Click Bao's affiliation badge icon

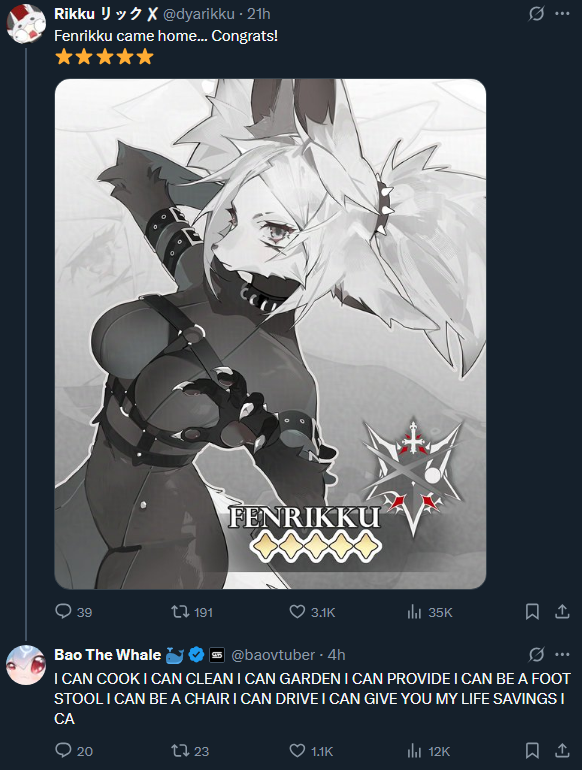(x=217, y=655)
